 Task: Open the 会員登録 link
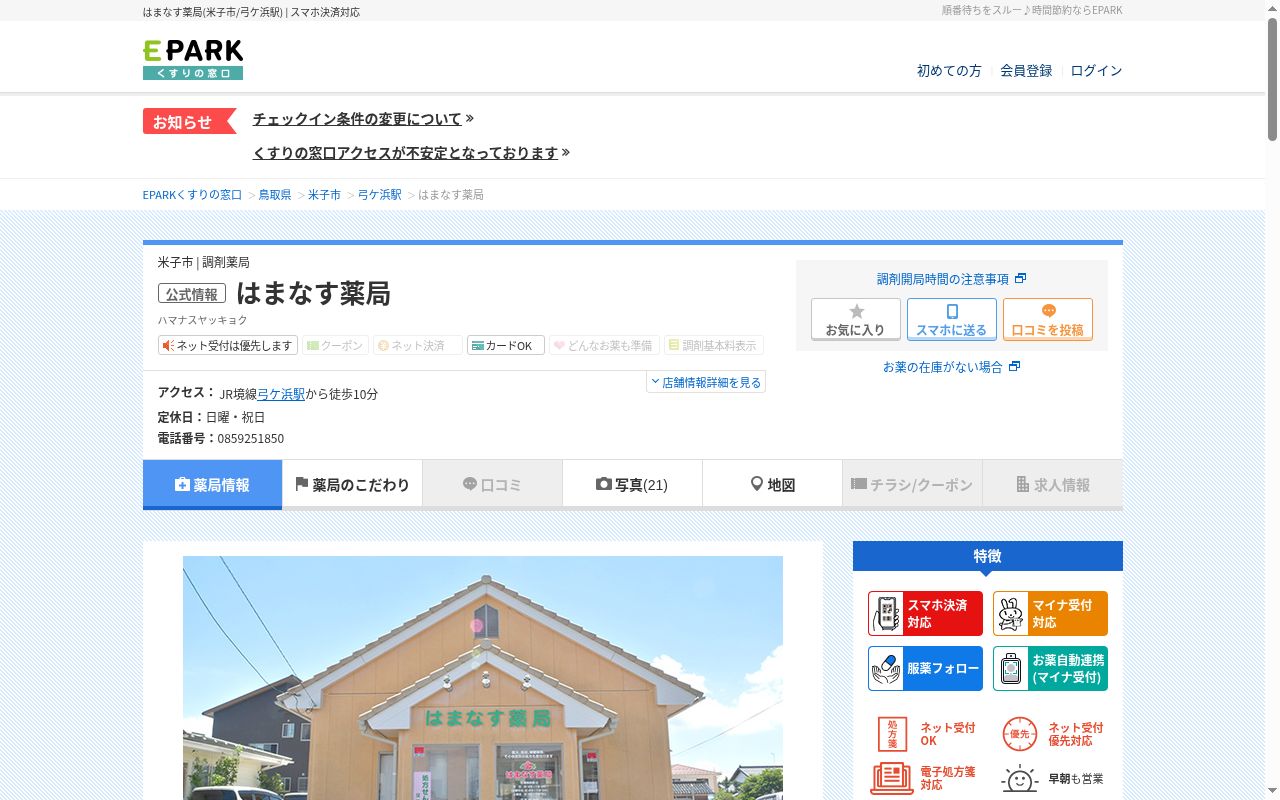click(1026, 71)
